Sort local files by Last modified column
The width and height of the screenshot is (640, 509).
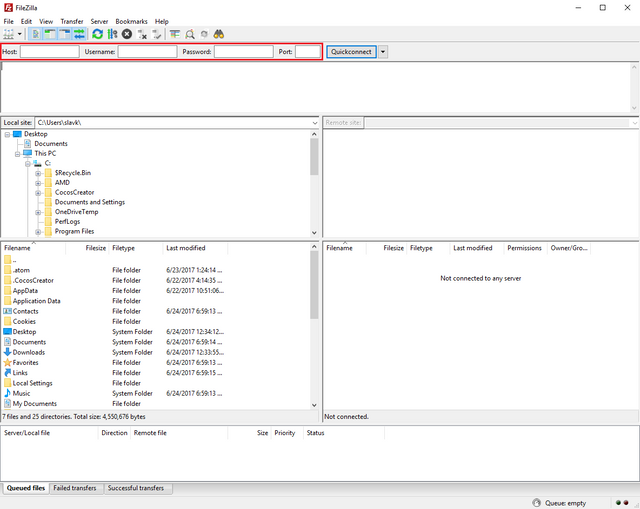[x=195, y=248]
